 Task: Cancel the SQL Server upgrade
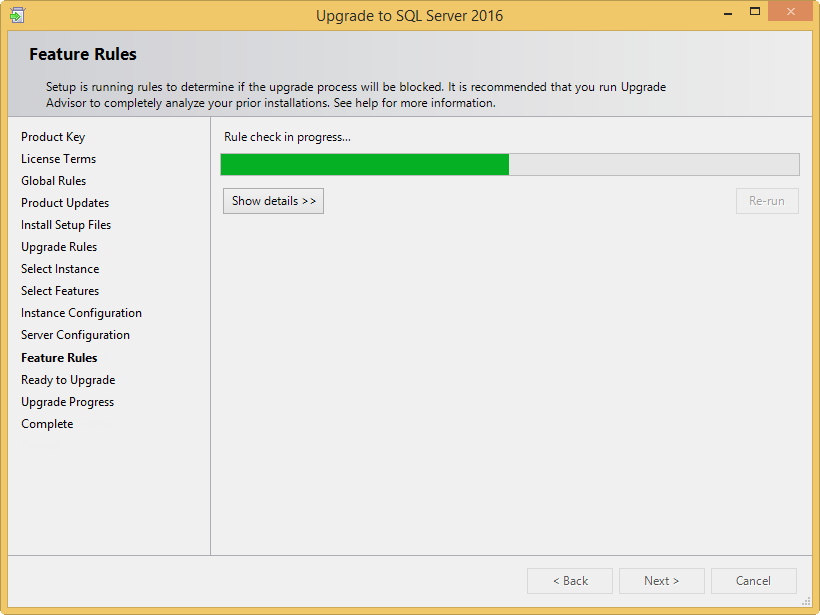tap(754, 581)
